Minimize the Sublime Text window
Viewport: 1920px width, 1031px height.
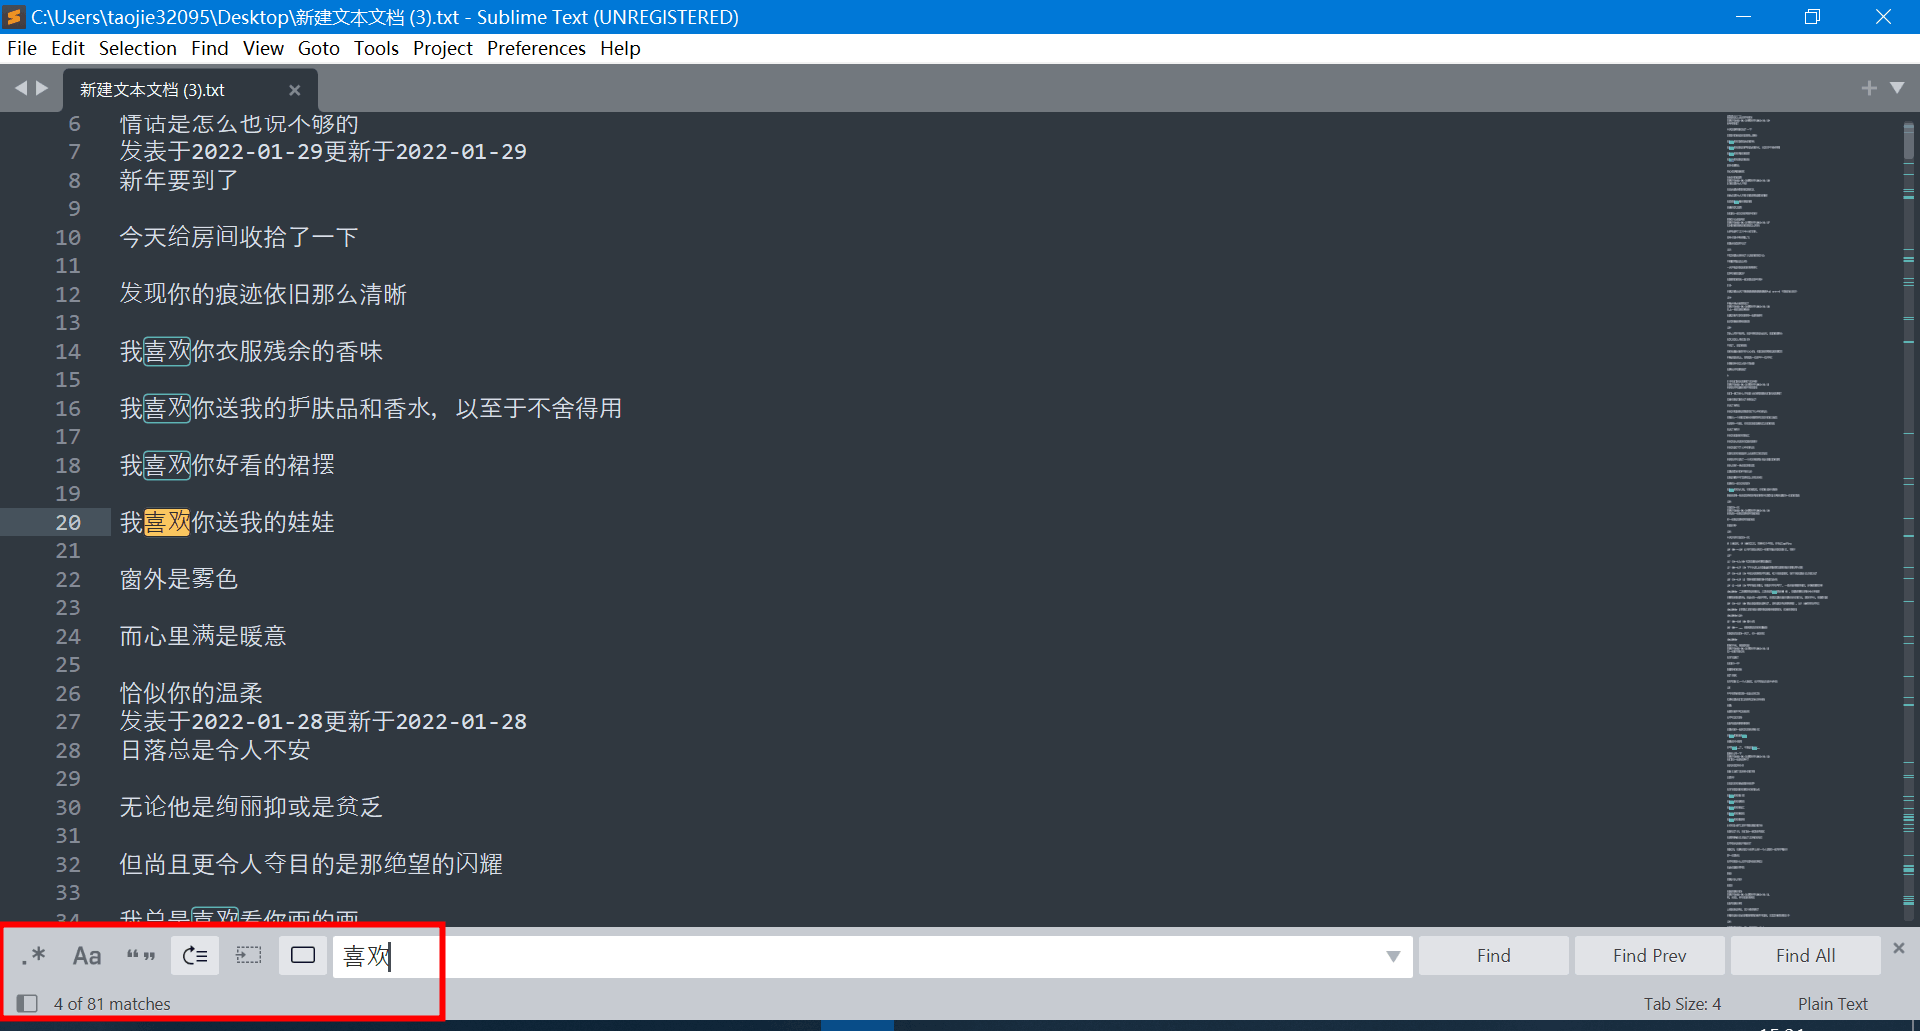point(1743,17)
